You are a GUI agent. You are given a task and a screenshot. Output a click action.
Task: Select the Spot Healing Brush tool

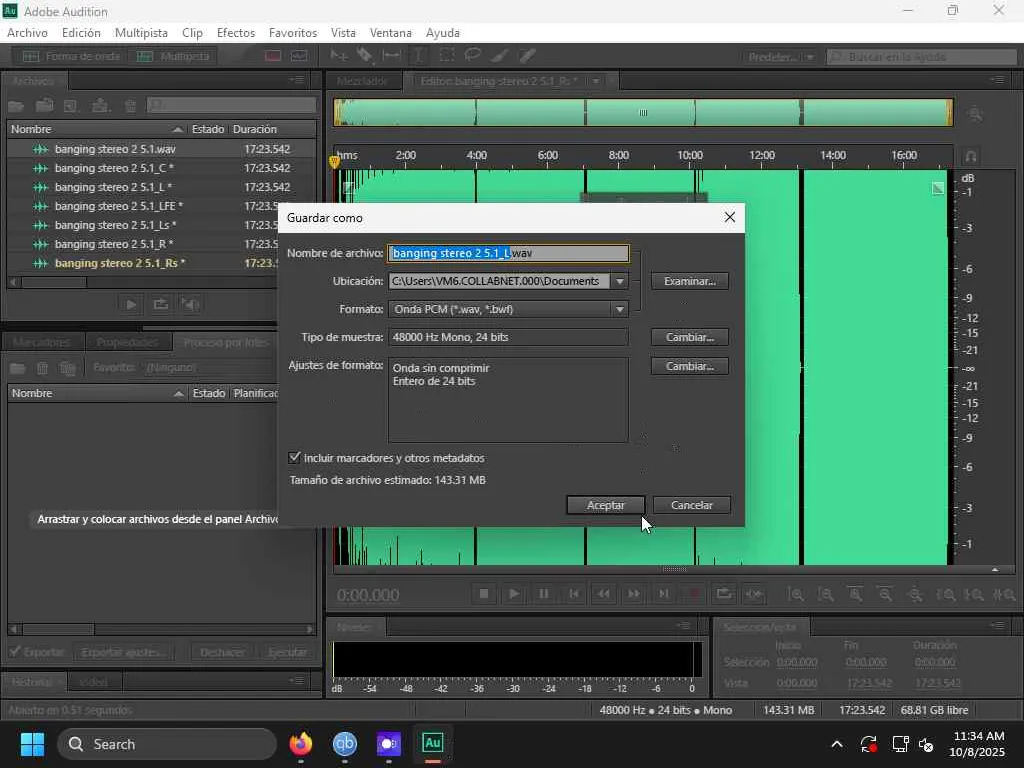pos(527,56)
